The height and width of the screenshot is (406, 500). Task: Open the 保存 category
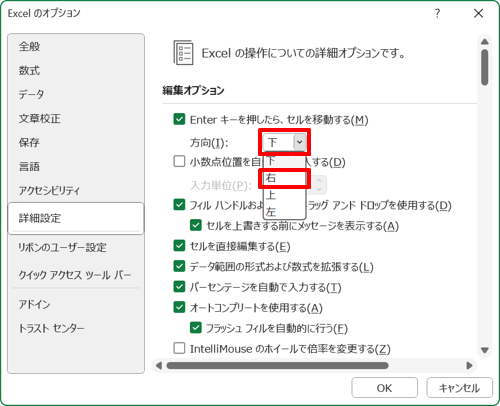point(29,142)
